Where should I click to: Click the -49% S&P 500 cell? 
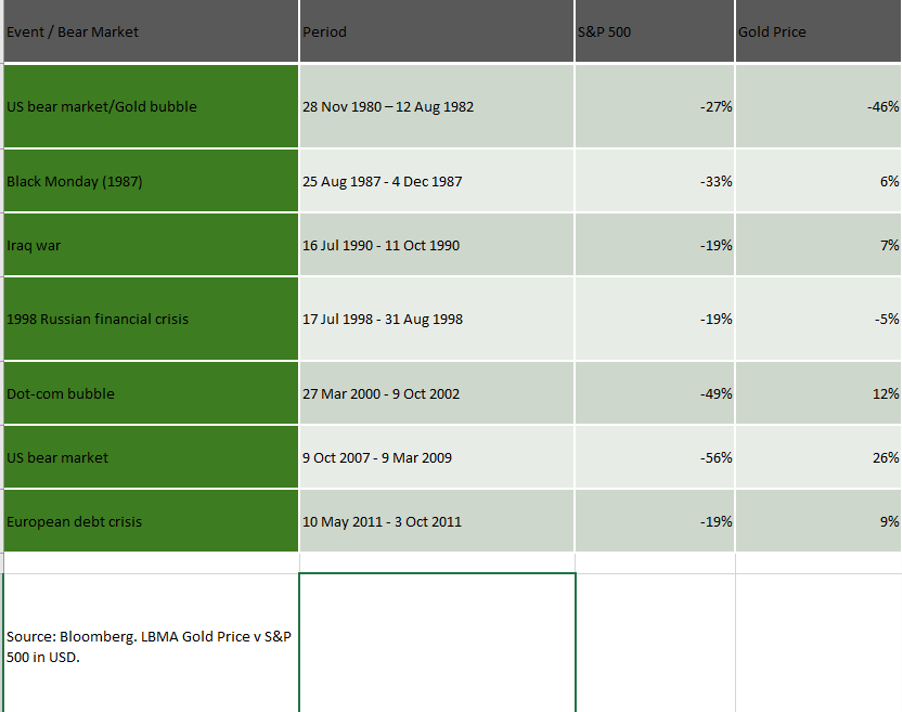(655, 394)
